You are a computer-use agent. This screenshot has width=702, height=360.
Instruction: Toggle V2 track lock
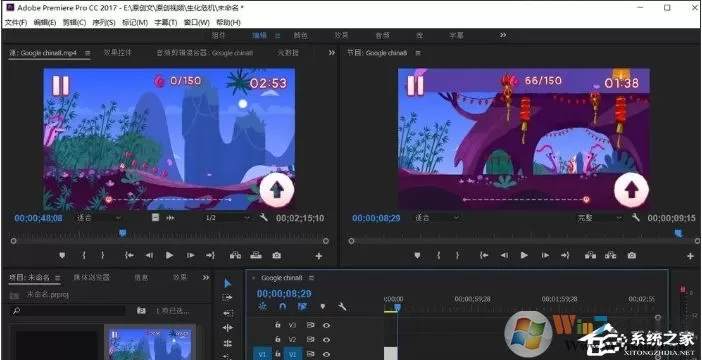coord(278,339)
